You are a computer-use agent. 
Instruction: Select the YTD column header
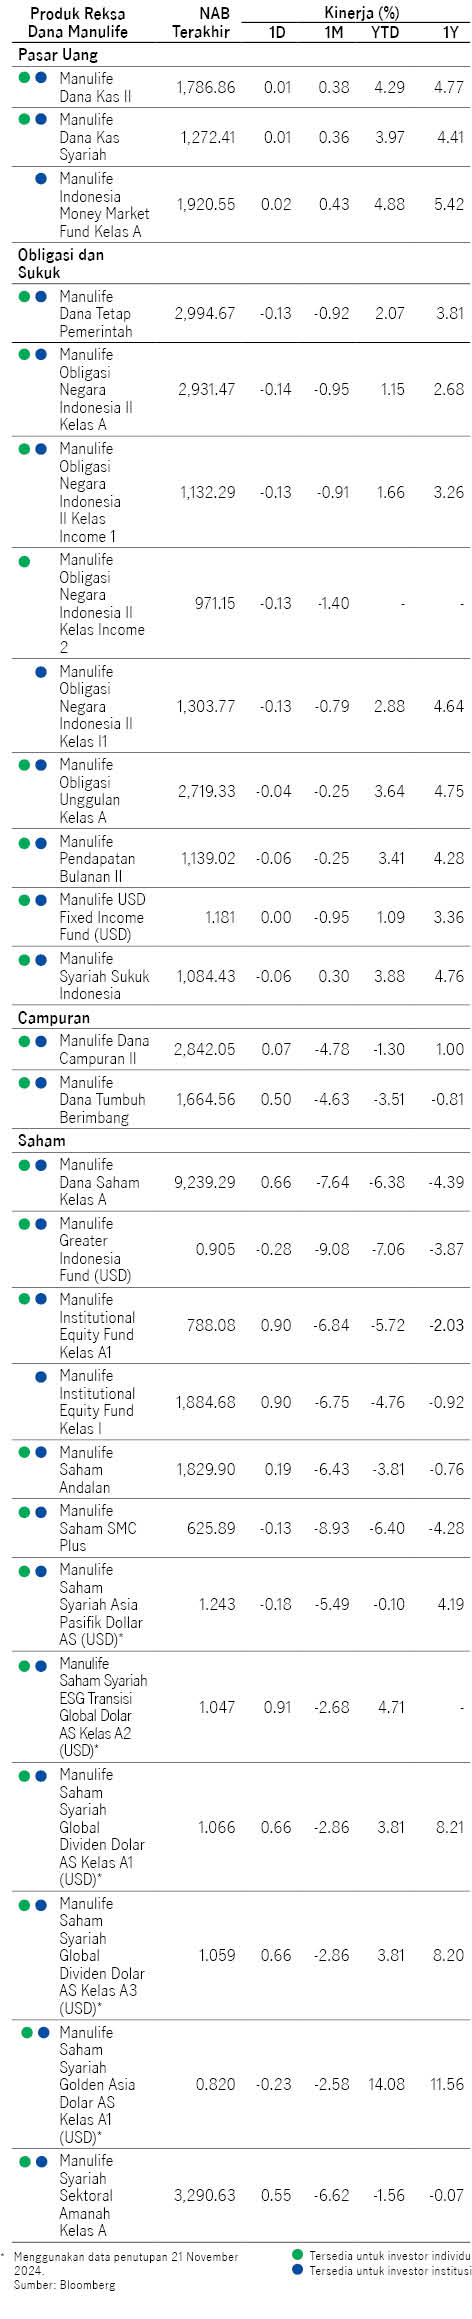(x=385, y=32)
